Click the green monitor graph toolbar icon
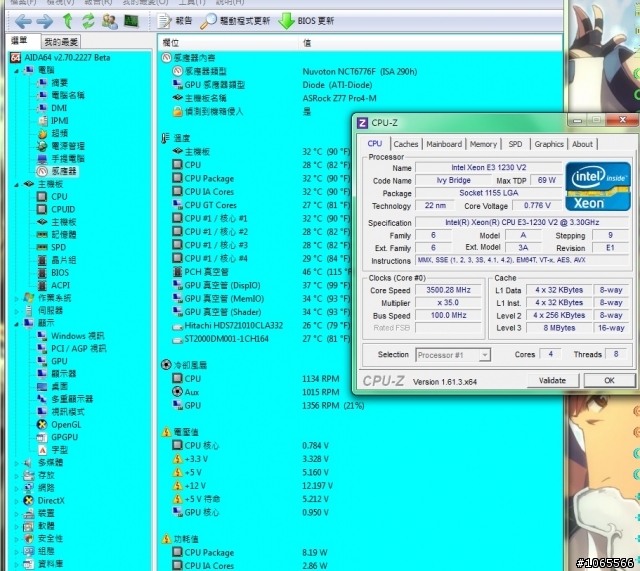Viewport: 640px width, 571px height. (131, 21)
